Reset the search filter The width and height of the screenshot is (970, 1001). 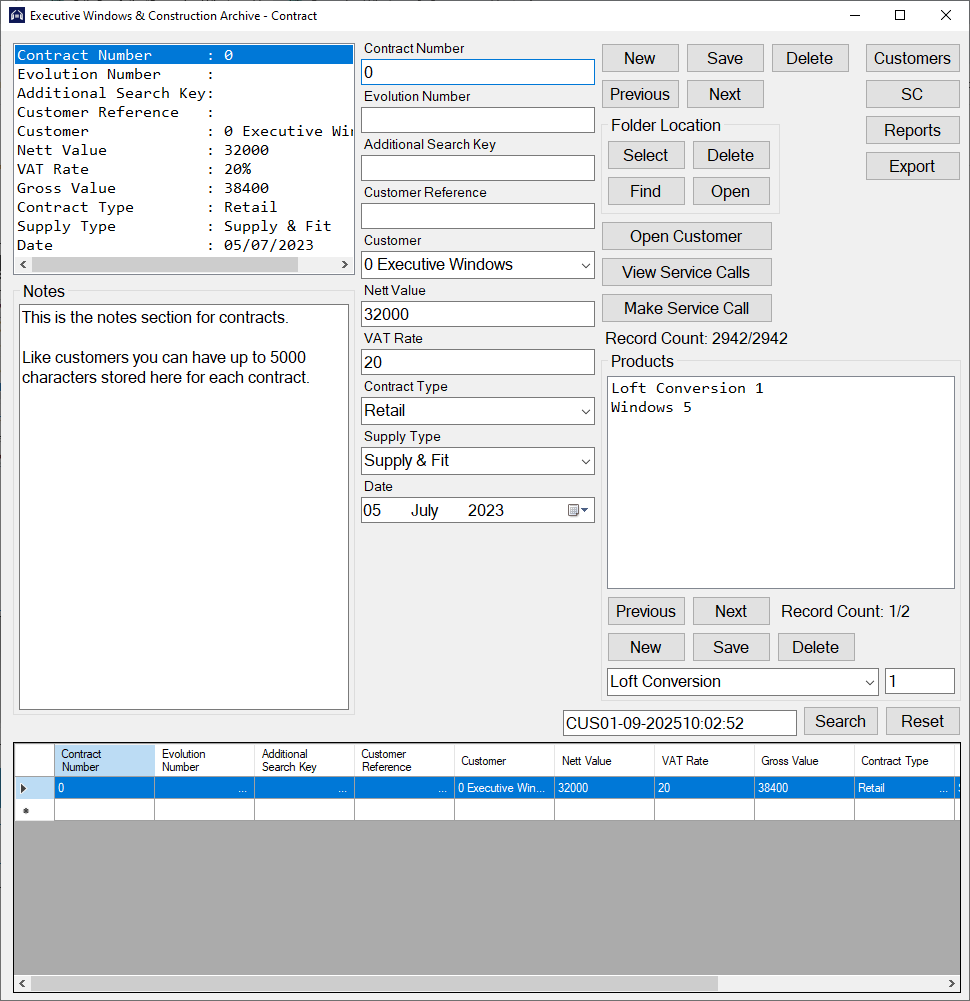[x=922, y=721]
